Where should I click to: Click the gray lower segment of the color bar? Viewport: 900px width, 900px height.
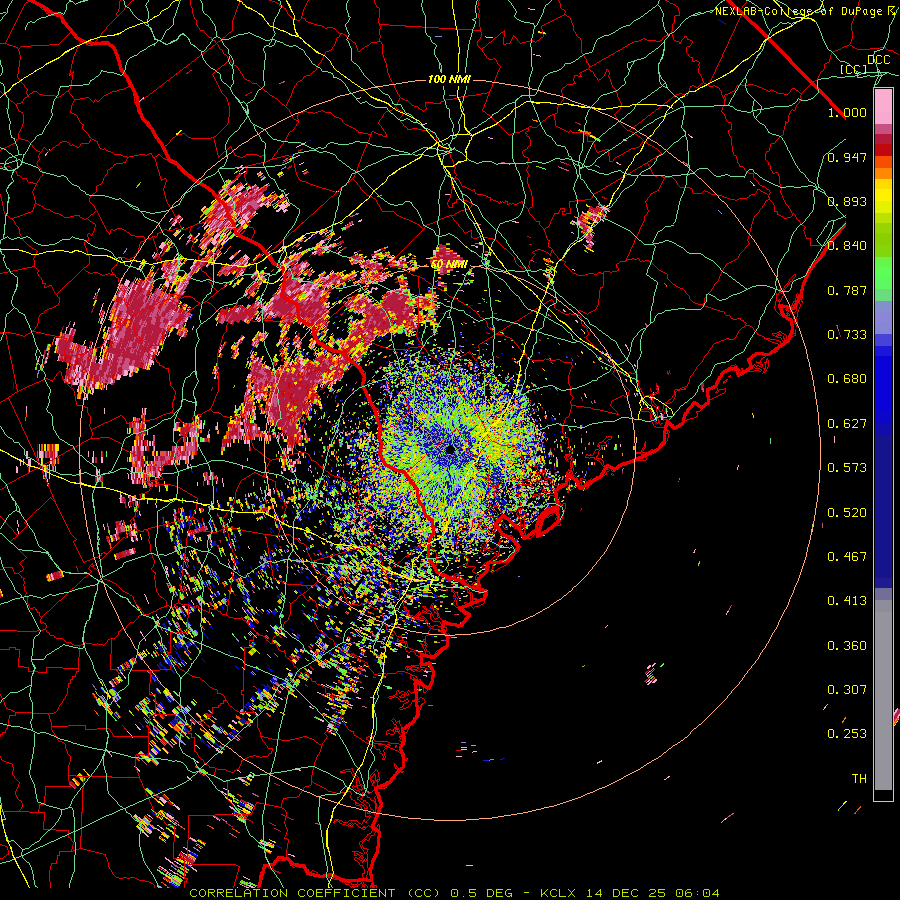[x=883, y=695]
